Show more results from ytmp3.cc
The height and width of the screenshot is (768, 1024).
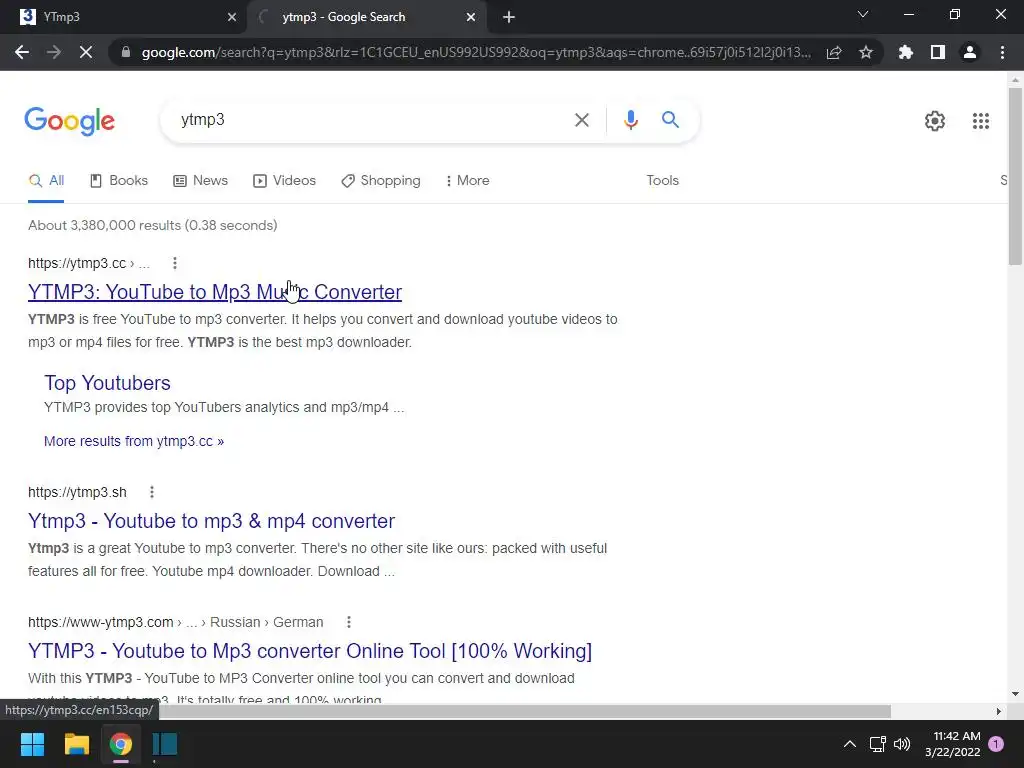(x=134, y=441)
